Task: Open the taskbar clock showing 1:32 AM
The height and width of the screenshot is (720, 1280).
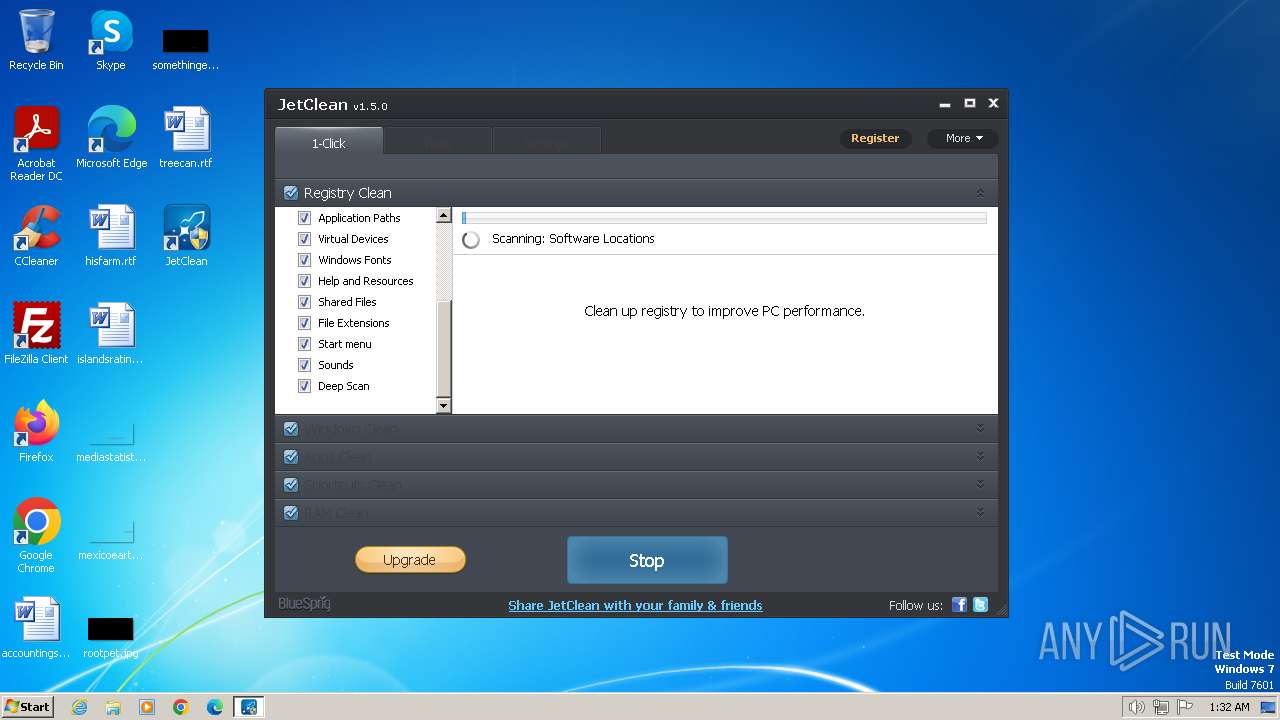Action: (x=1229, y=707)
